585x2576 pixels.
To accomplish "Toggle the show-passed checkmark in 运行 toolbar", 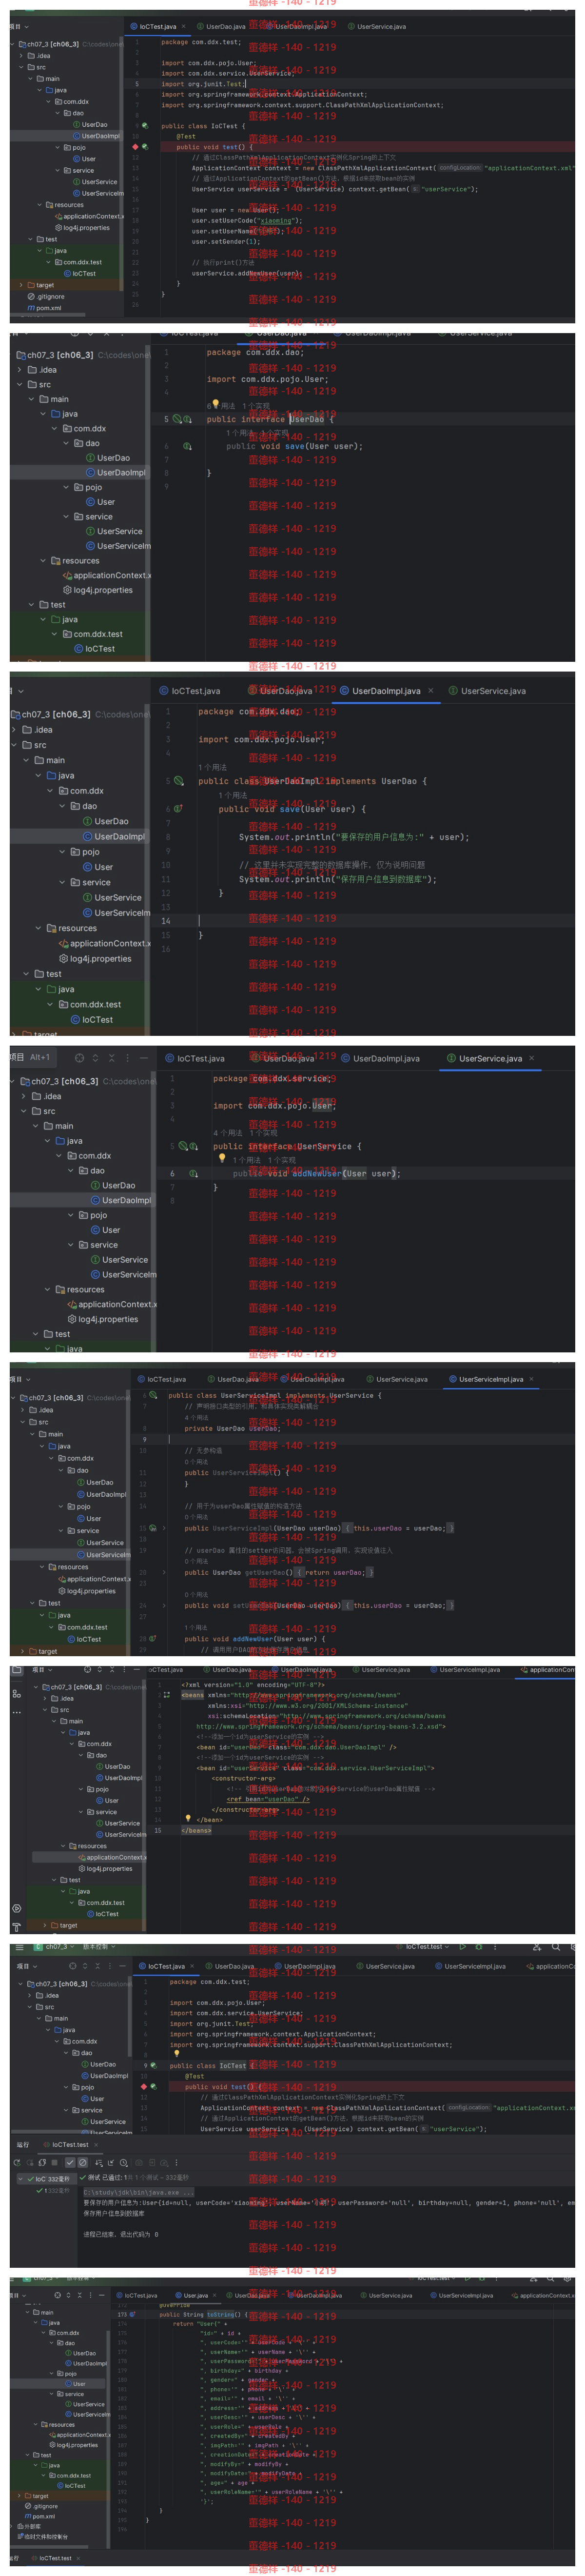I will [x=70, y=2162].
